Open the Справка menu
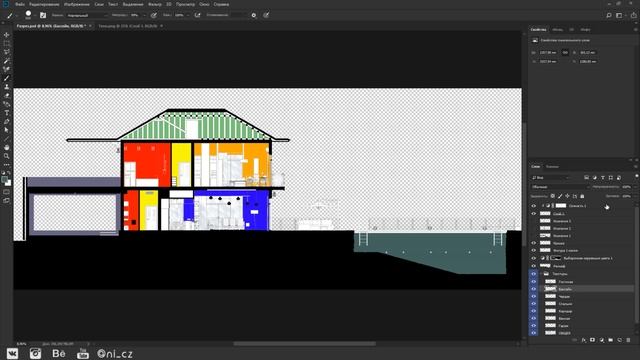The width and height of the screenshot is (640, 360). [x=221, y=4]
